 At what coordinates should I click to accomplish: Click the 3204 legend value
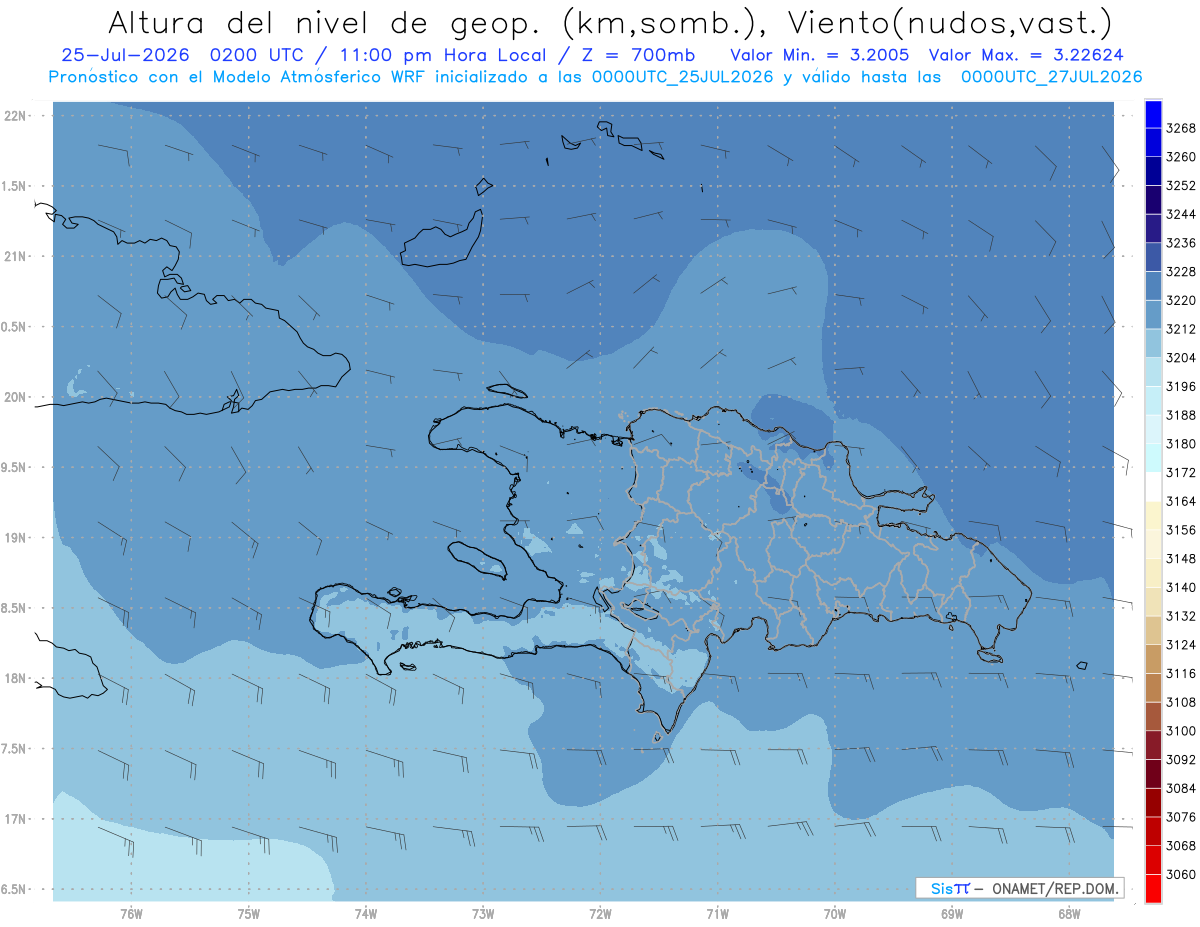tap(1181, 358)
